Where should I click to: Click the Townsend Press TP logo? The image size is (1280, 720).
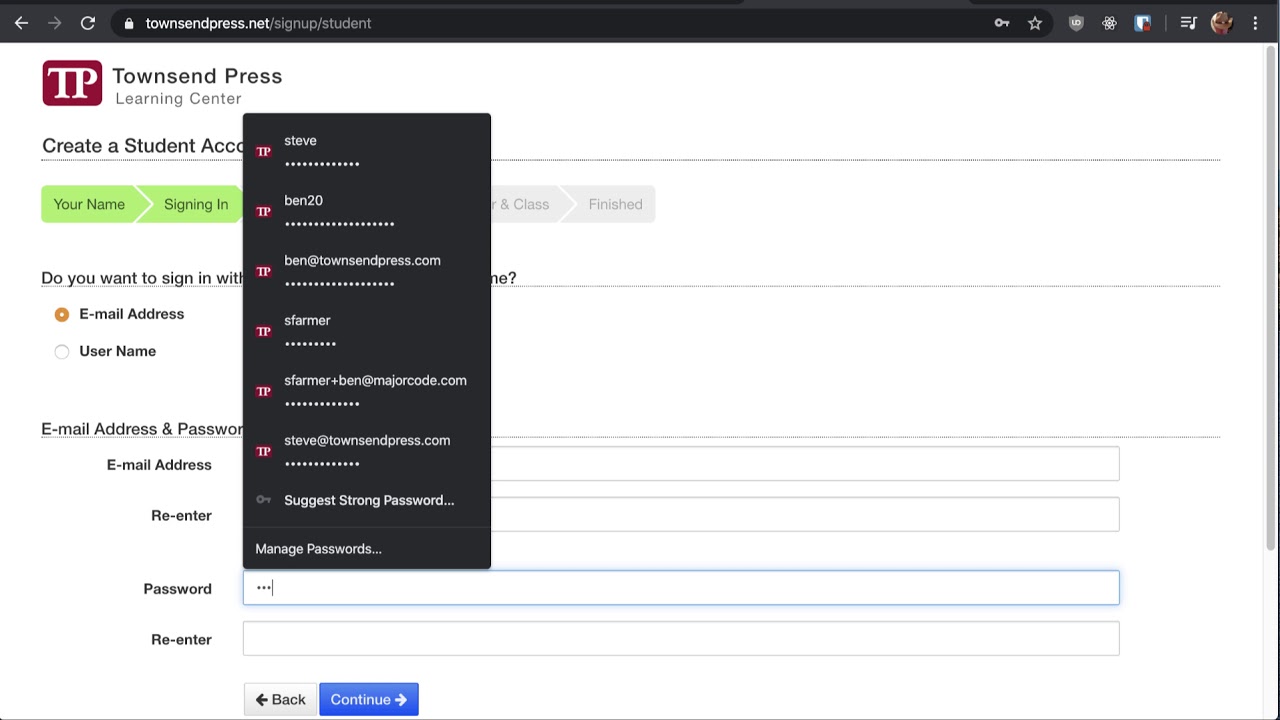click(72, 83)
